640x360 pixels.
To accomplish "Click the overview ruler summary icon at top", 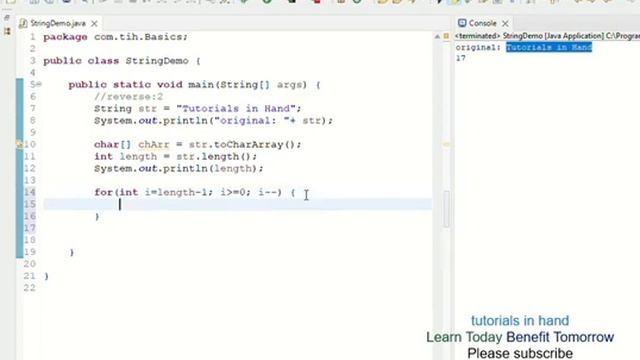I will (446, 36).
